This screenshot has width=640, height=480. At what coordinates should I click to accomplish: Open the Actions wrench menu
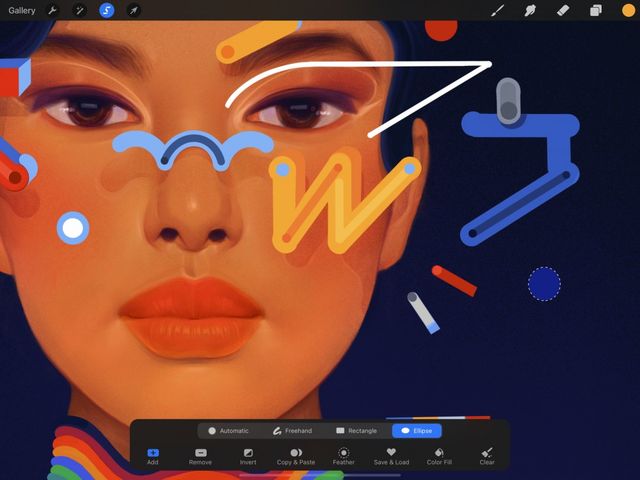[x=52, y=11]
